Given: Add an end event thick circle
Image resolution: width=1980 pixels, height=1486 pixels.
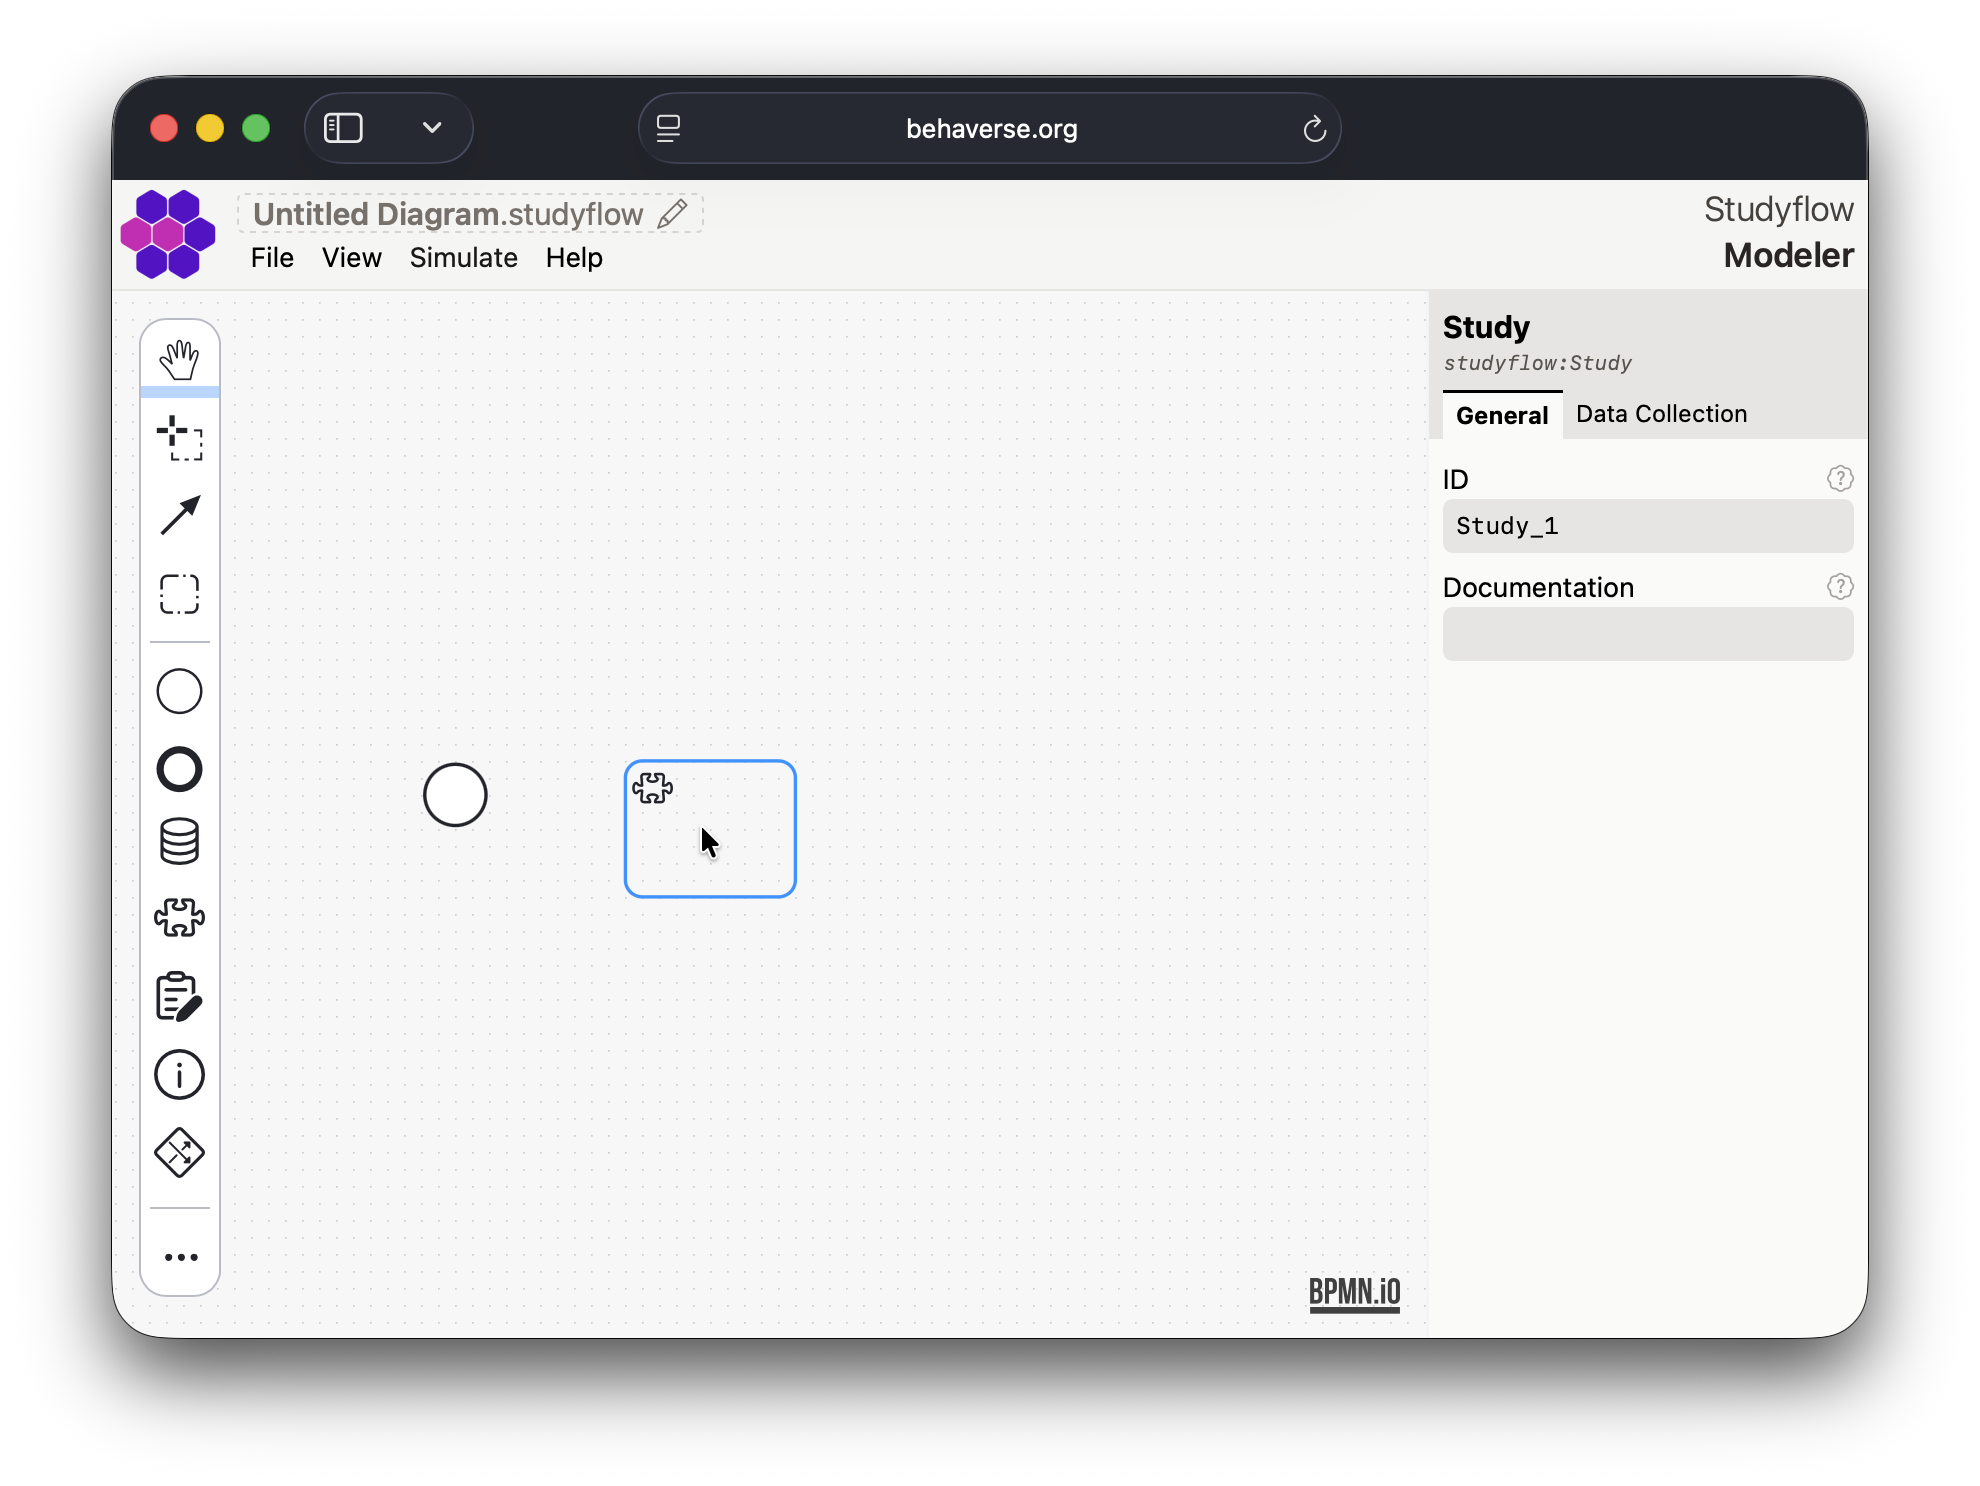Looking at the screenshot, I should (180, 769).
